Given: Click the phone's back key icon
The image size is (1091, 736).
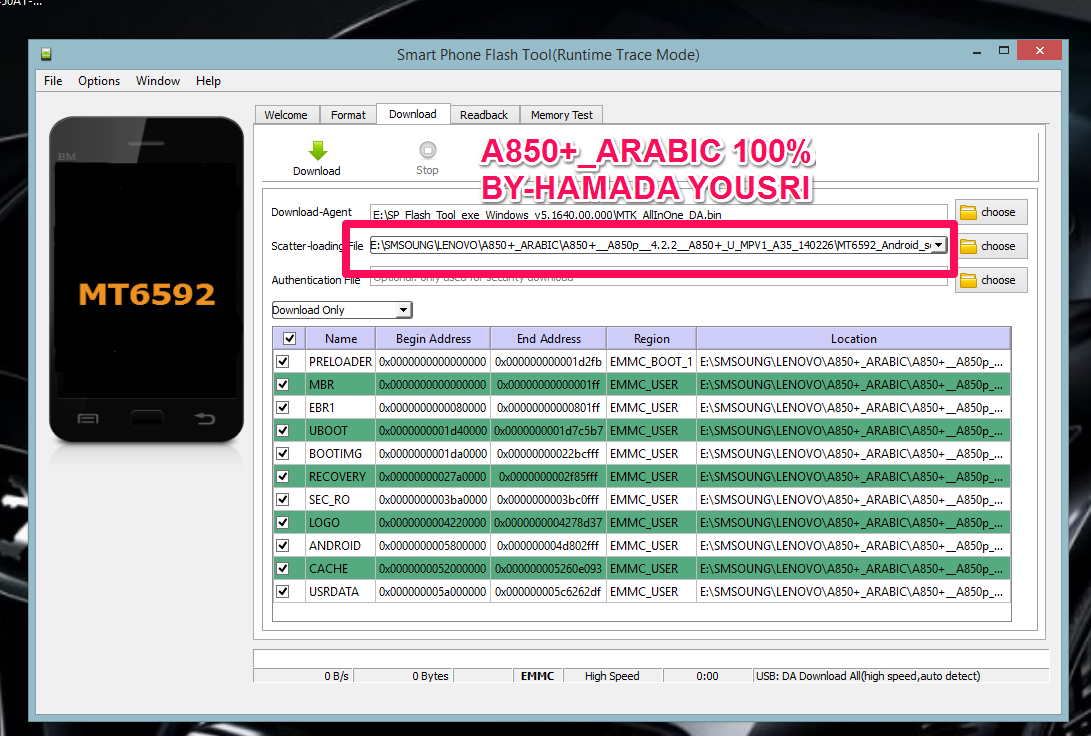Looking at the screenshot, I should point(205,418).
